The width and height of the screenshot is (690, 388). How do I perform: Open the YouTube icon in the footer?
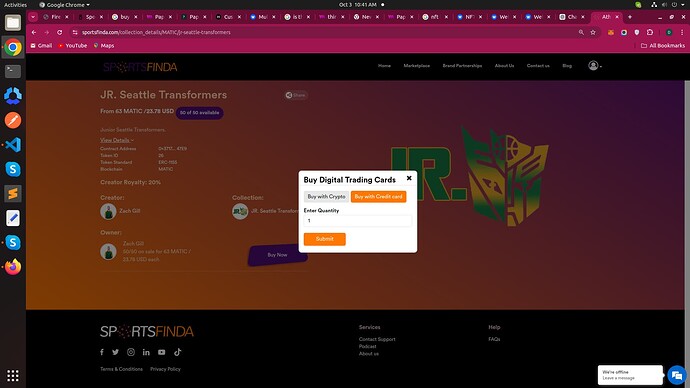(x=161, y=352)
